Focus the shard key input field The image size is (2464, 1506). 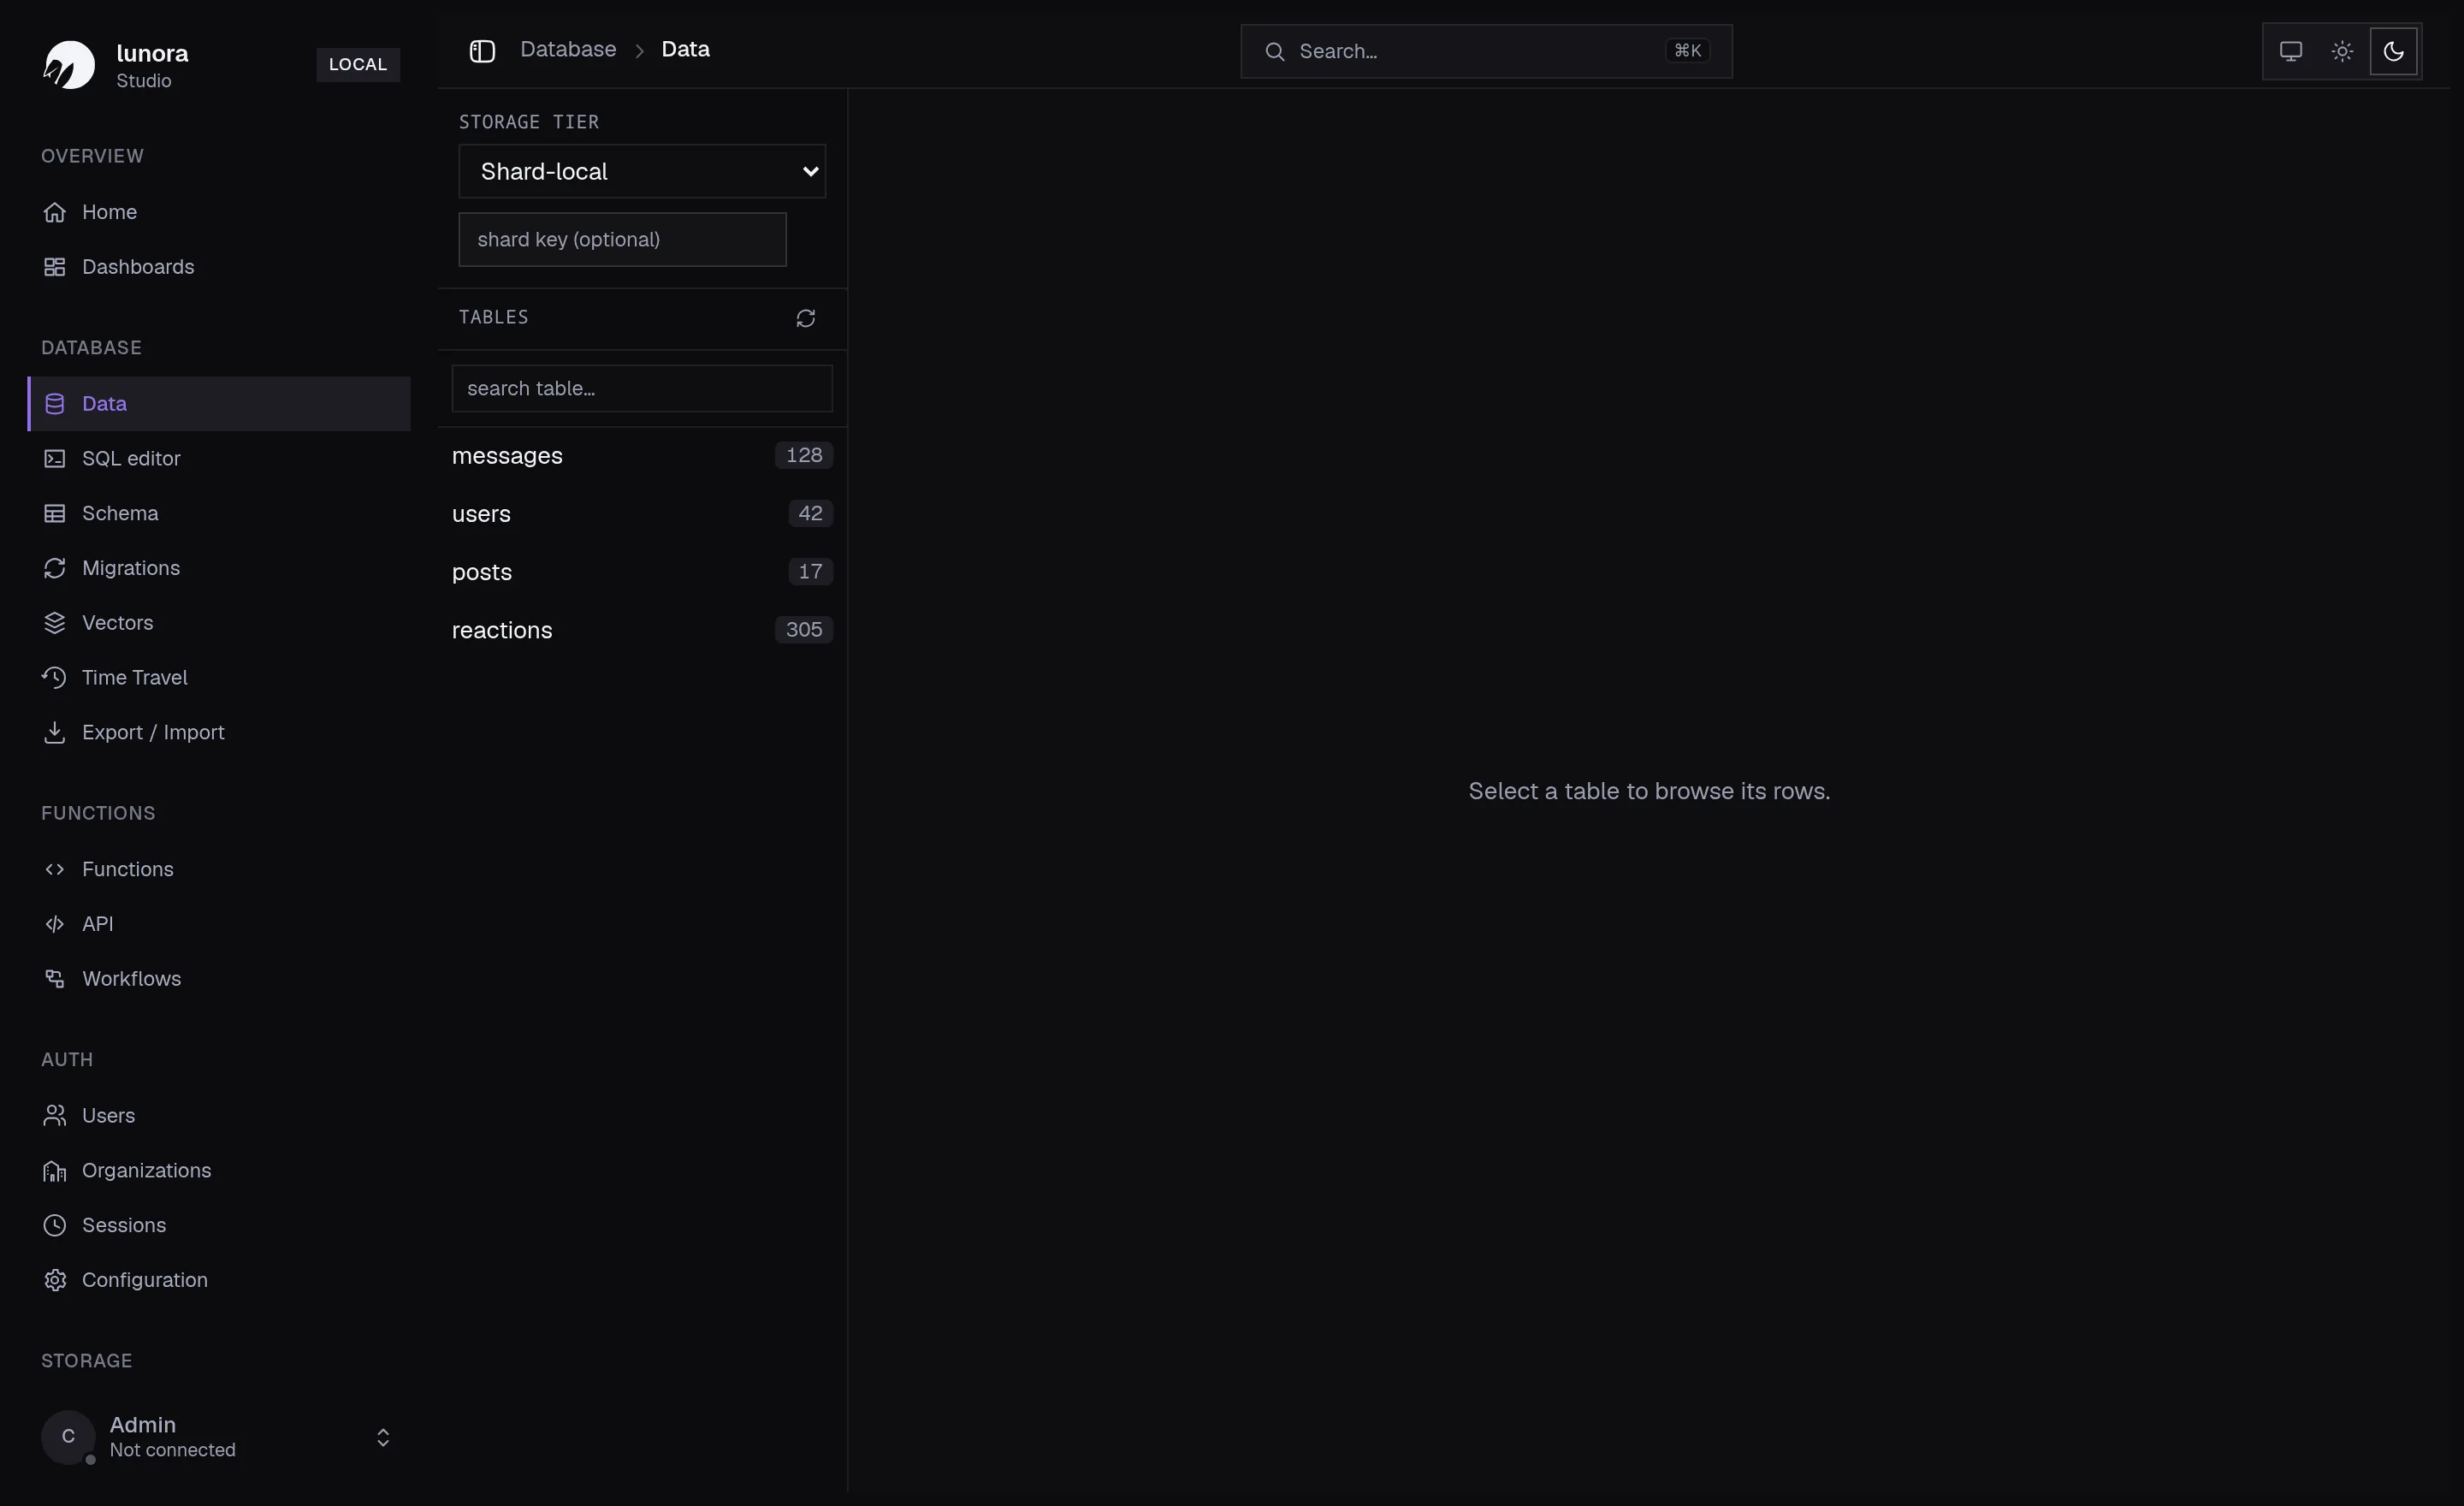622,240
